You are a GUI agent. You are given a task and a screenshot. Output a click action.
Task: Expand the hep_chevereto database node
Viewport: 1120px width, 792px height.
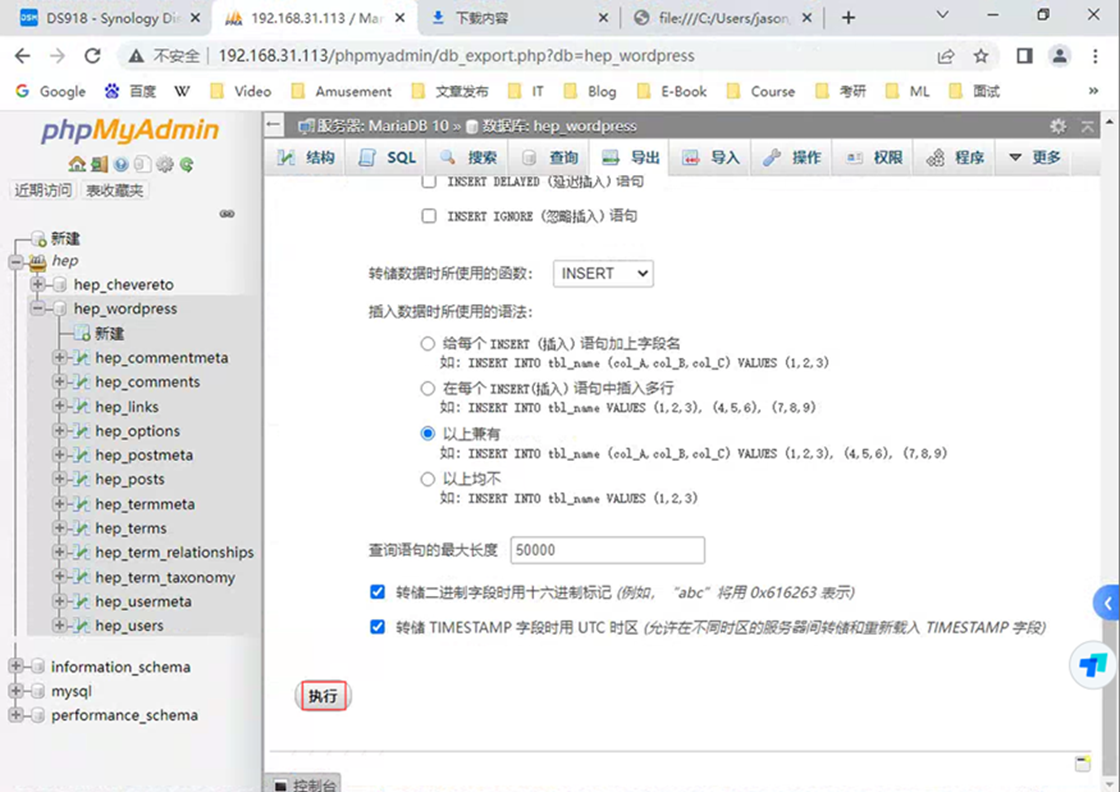tap(37, 284)
